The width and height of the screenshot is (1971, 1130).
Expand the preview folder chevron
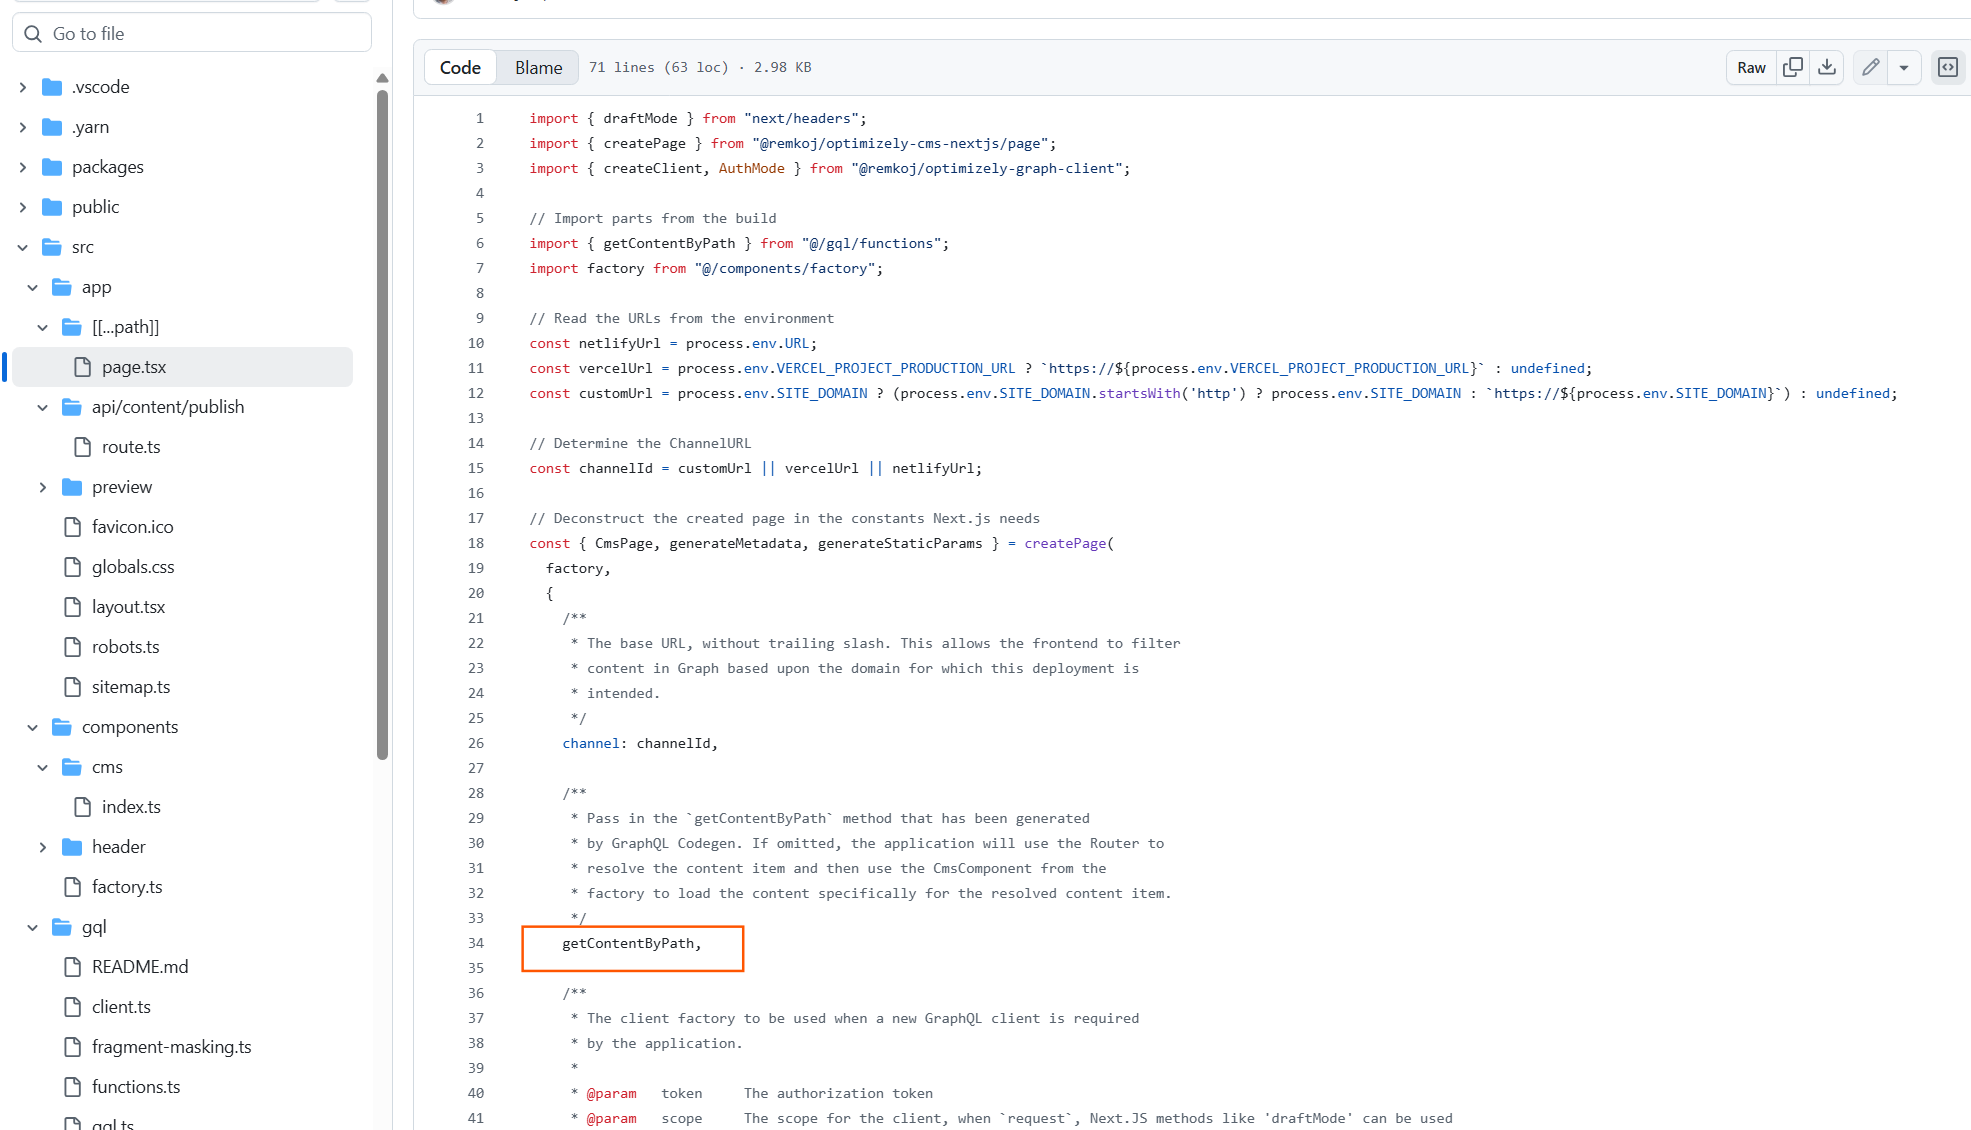(x=43, y=487)
